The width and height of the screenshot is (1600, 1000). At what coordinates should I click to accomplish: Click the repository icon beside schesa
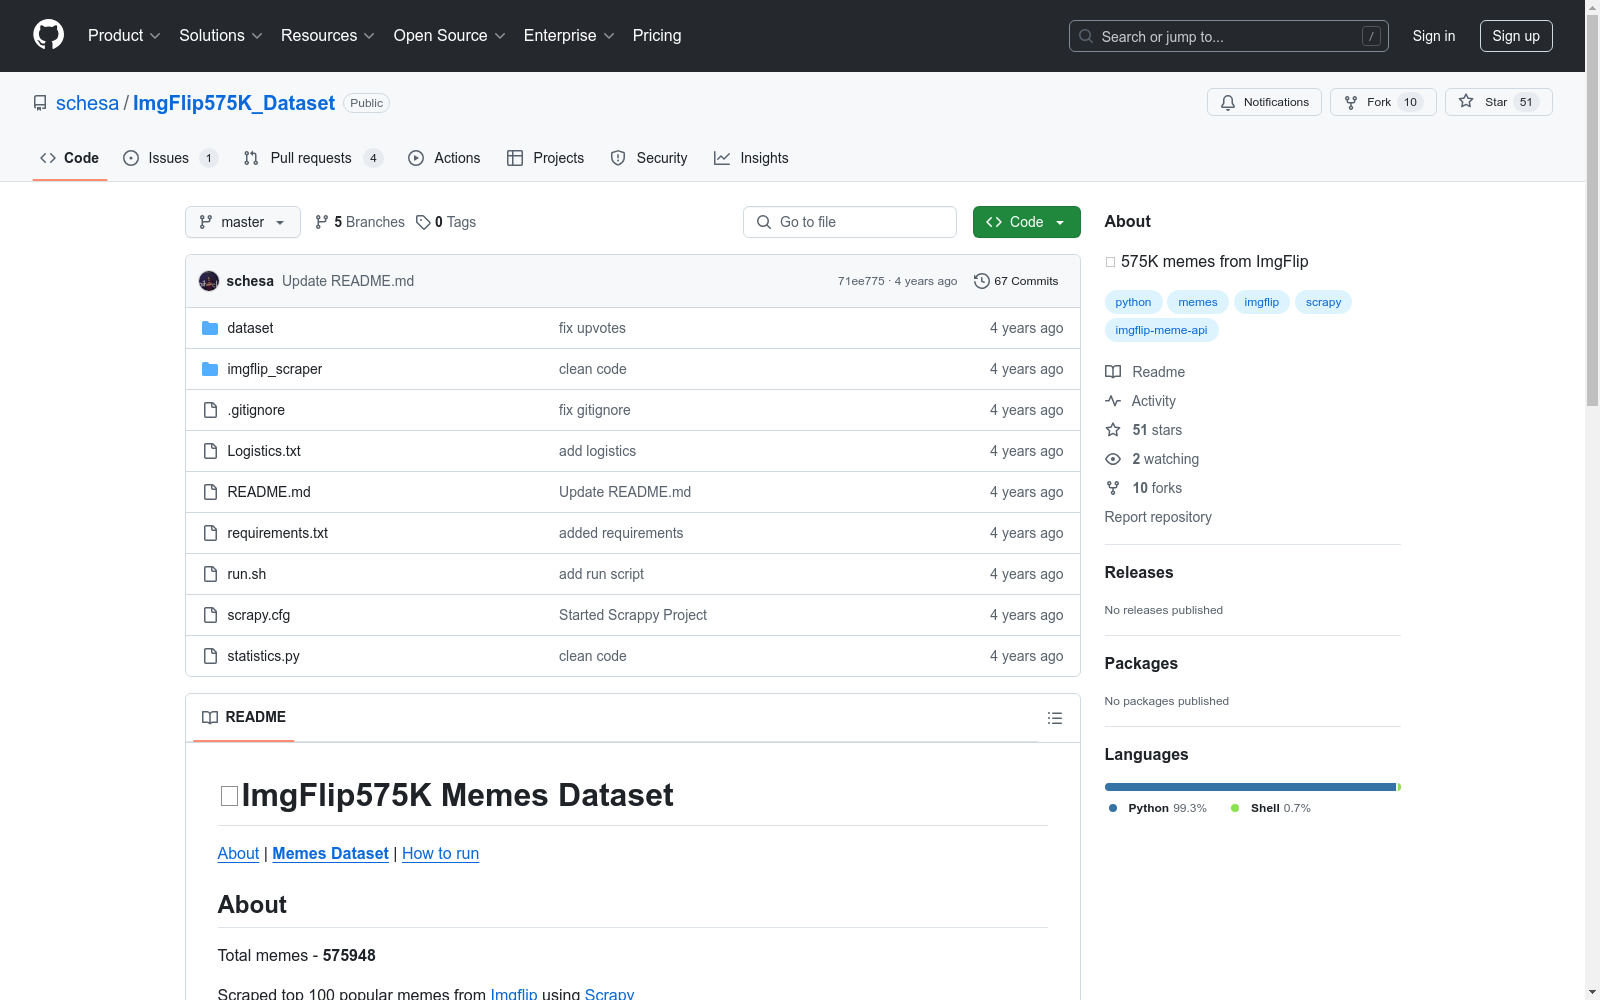(x=40, y=103)
